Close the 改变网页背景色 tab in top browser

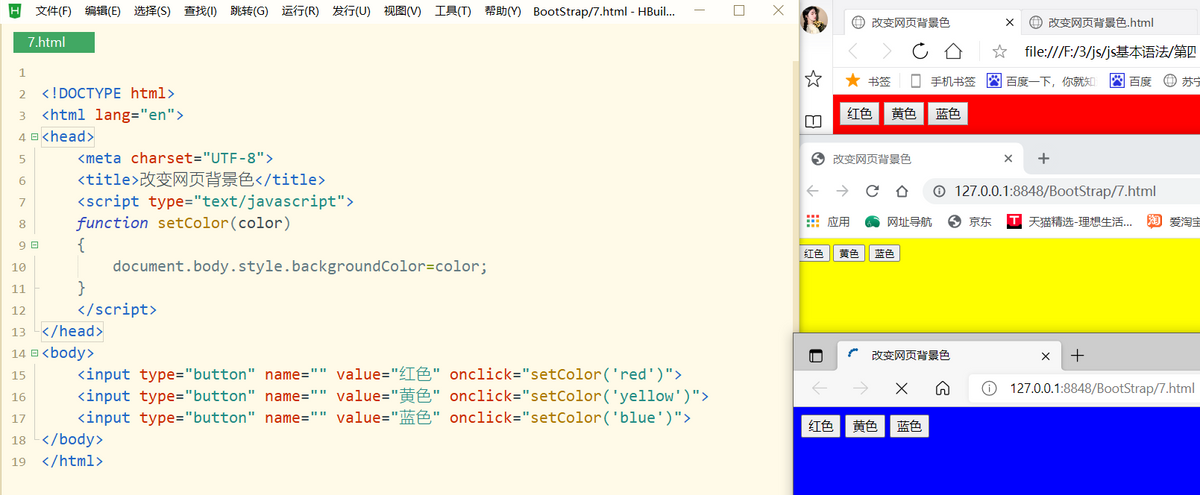pos(1009,22)
